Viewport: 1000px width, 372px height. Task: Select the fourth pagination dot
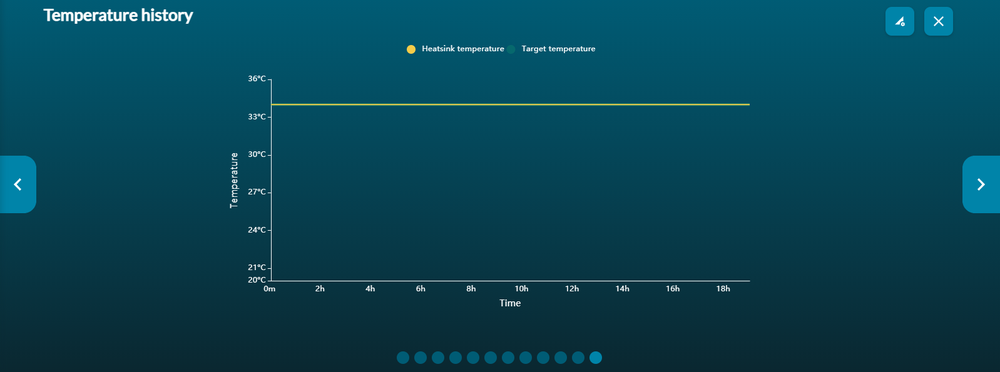[x=455, y=357]
